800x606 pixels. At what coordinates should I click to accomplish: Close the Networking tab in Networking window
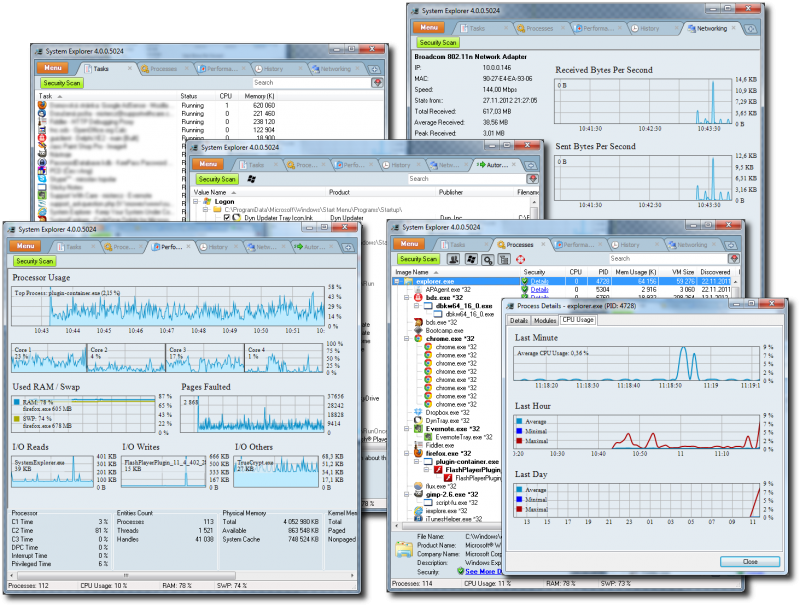[x=734, y=28]
